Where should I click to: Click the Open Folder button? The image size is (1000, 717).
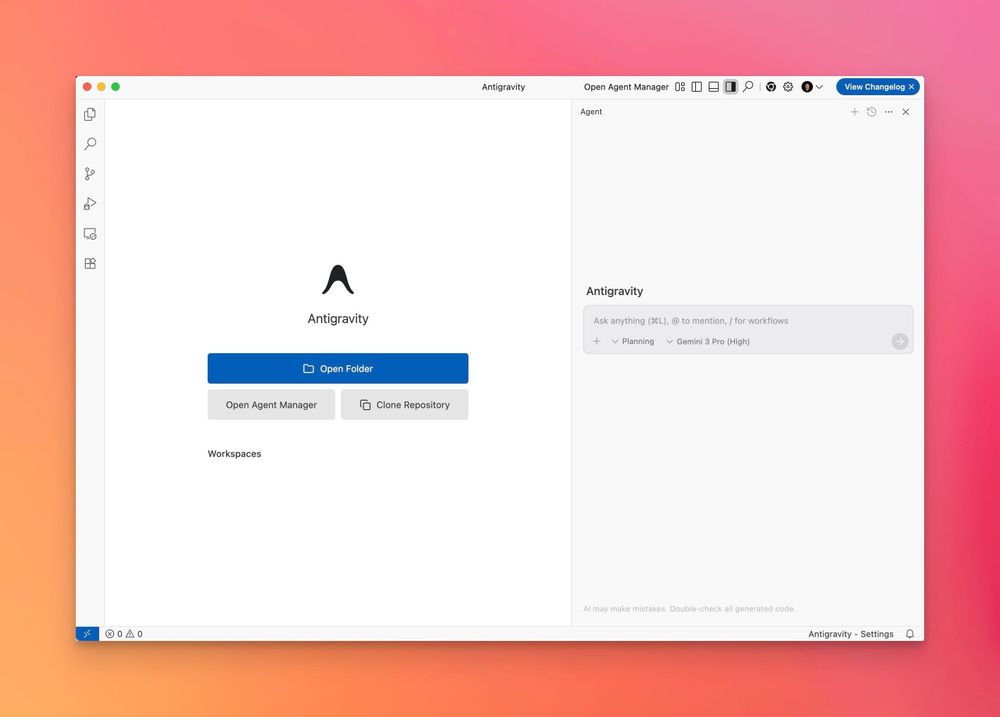click(337, 368)
